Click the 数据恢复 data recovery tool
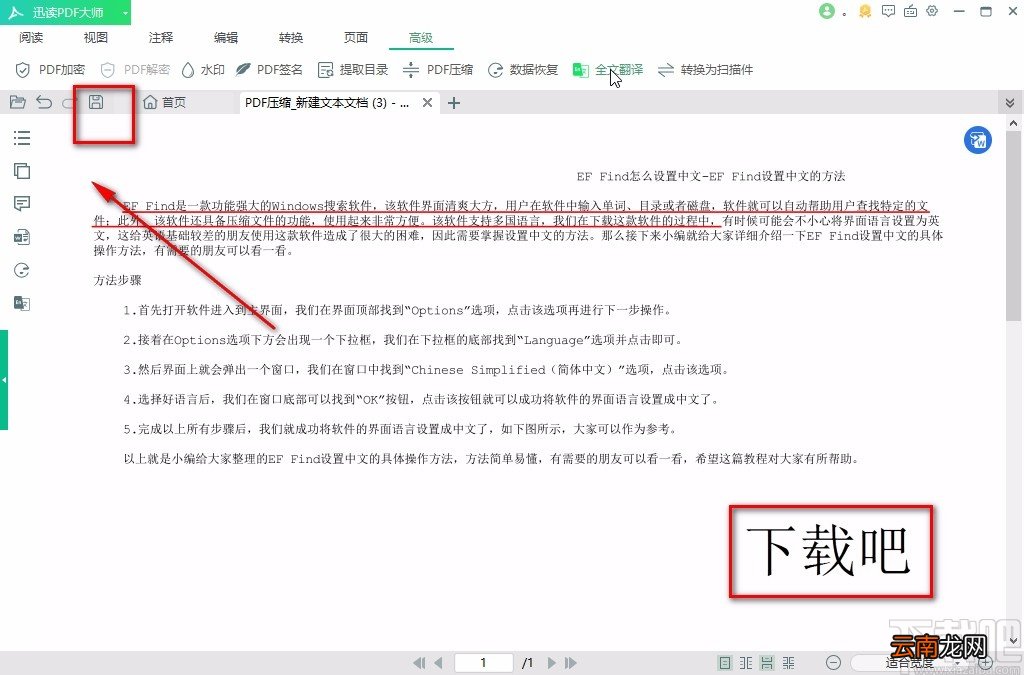 pos(523,69)
